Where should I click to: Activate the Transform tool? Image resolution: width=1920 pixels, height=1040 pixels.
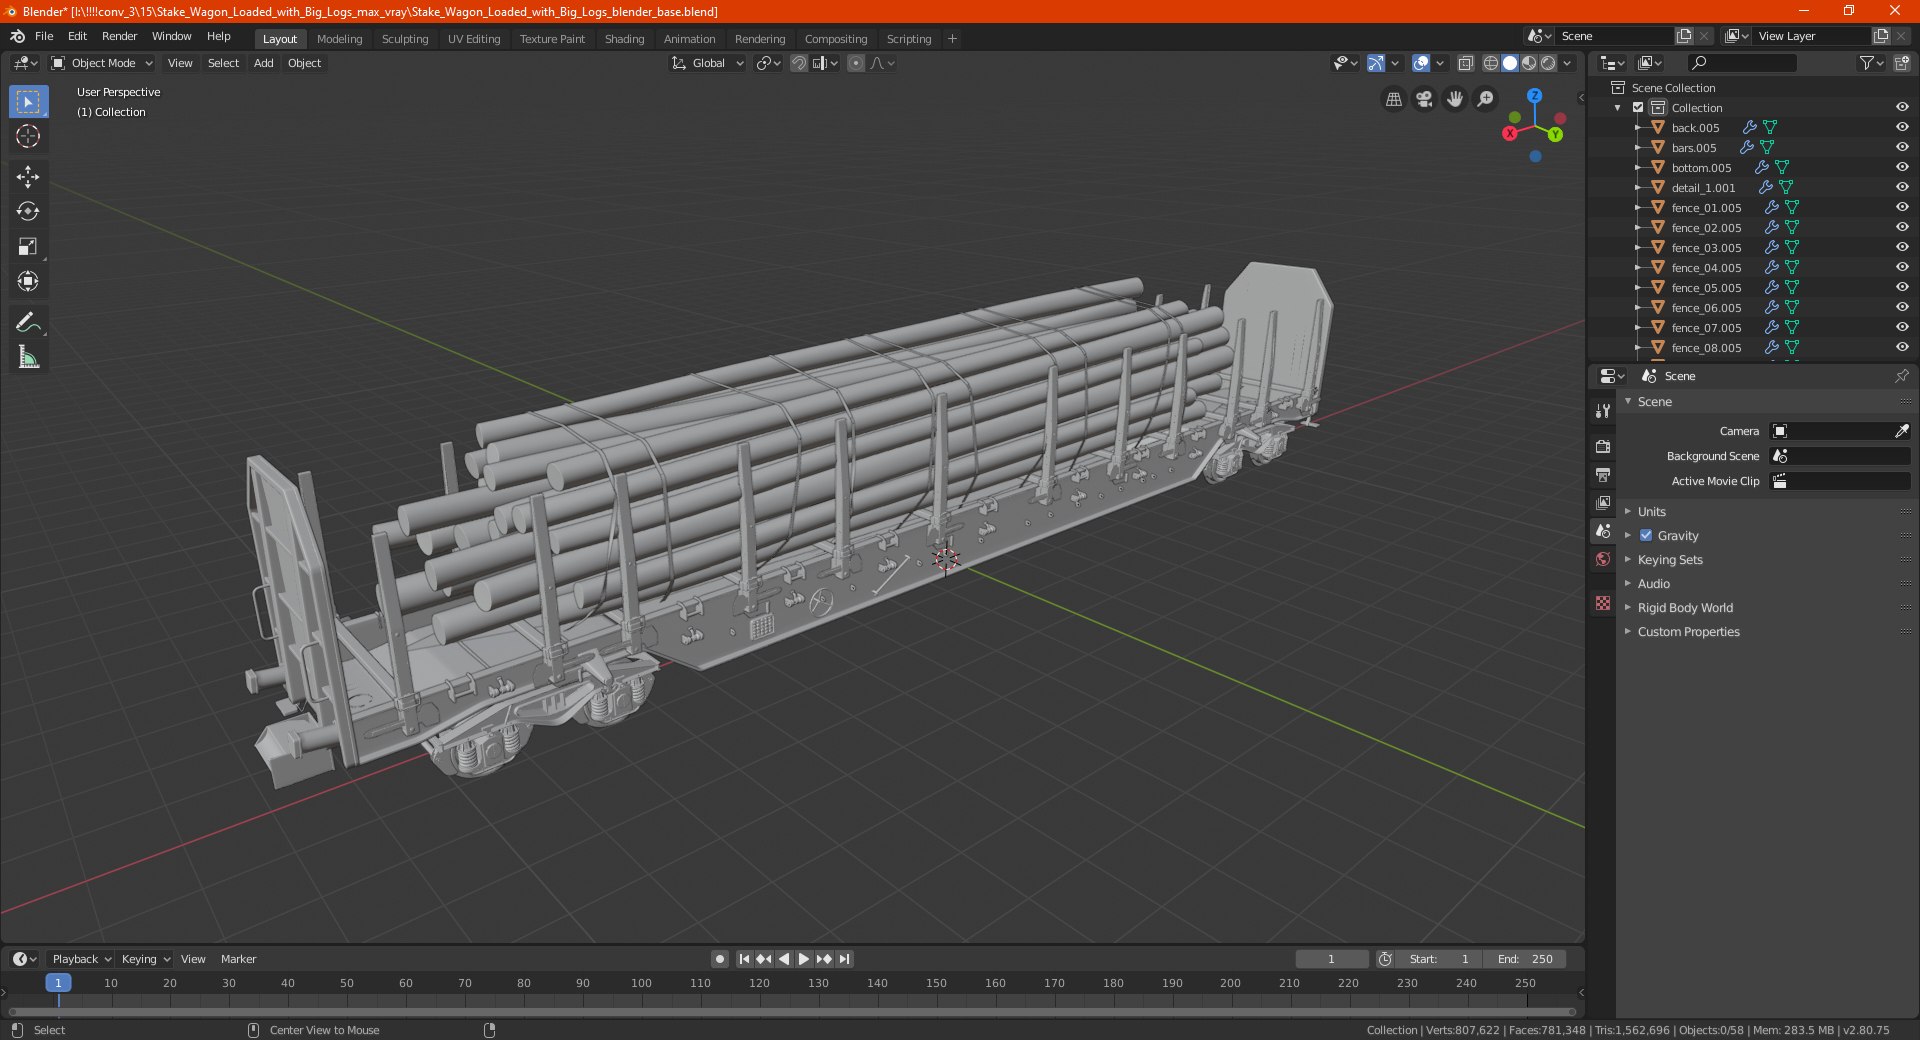pos(28,282)
